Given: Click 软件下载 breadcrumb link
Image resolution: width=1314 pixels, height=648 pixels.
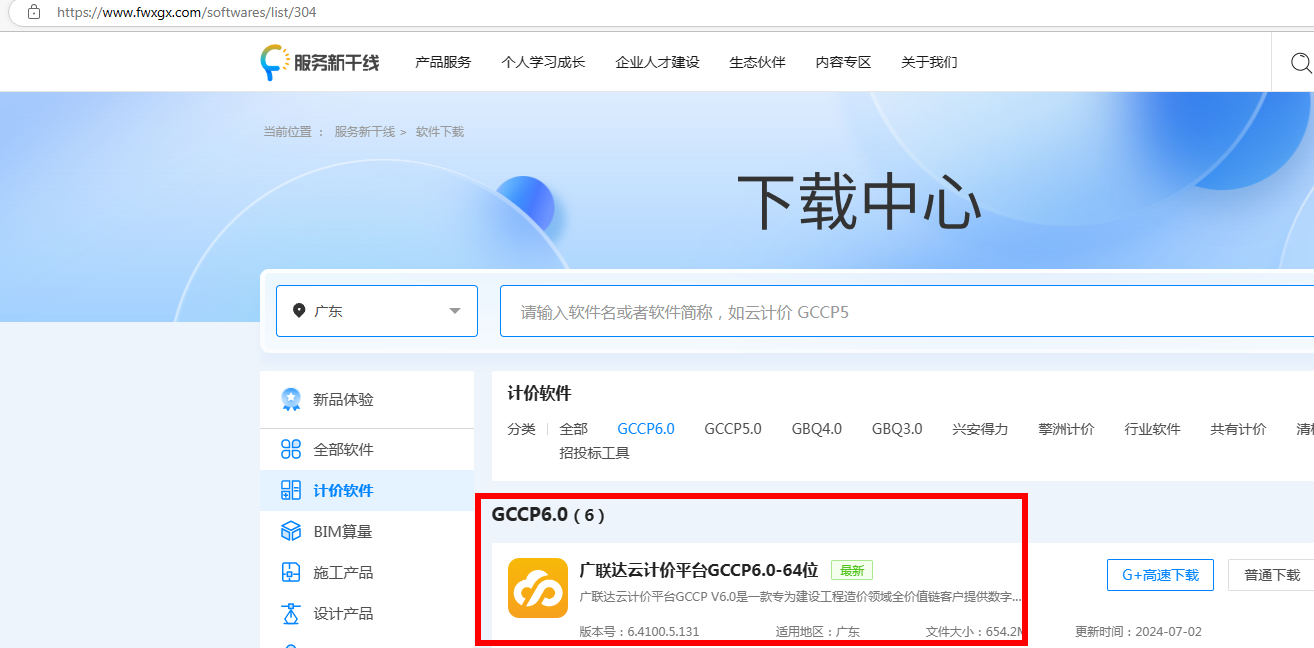Looking at the screenshot, I should pos(440,132).
